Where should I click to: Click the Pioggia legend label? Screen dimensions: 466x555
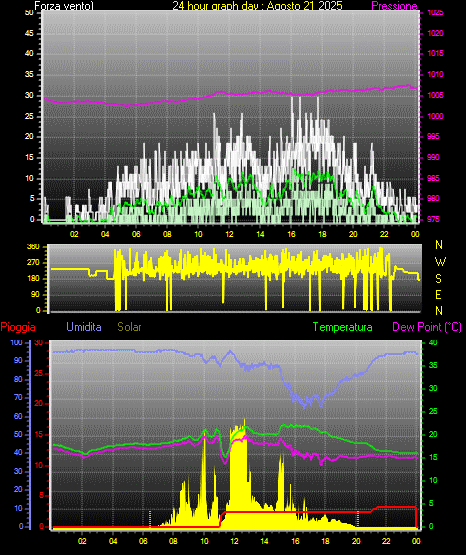coord(18,327)
